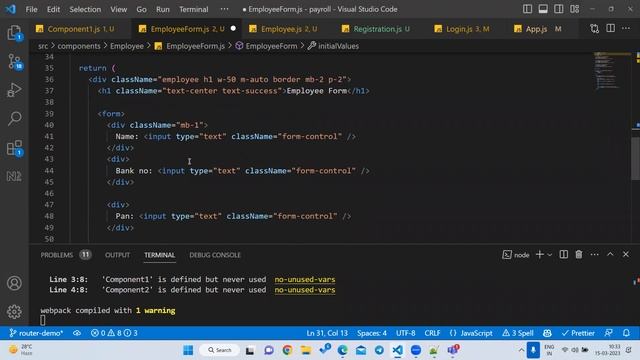This screenshot has height=360, width=640.
Task: Change encoding via UTF-8 status item
Action: click(405, 333)
